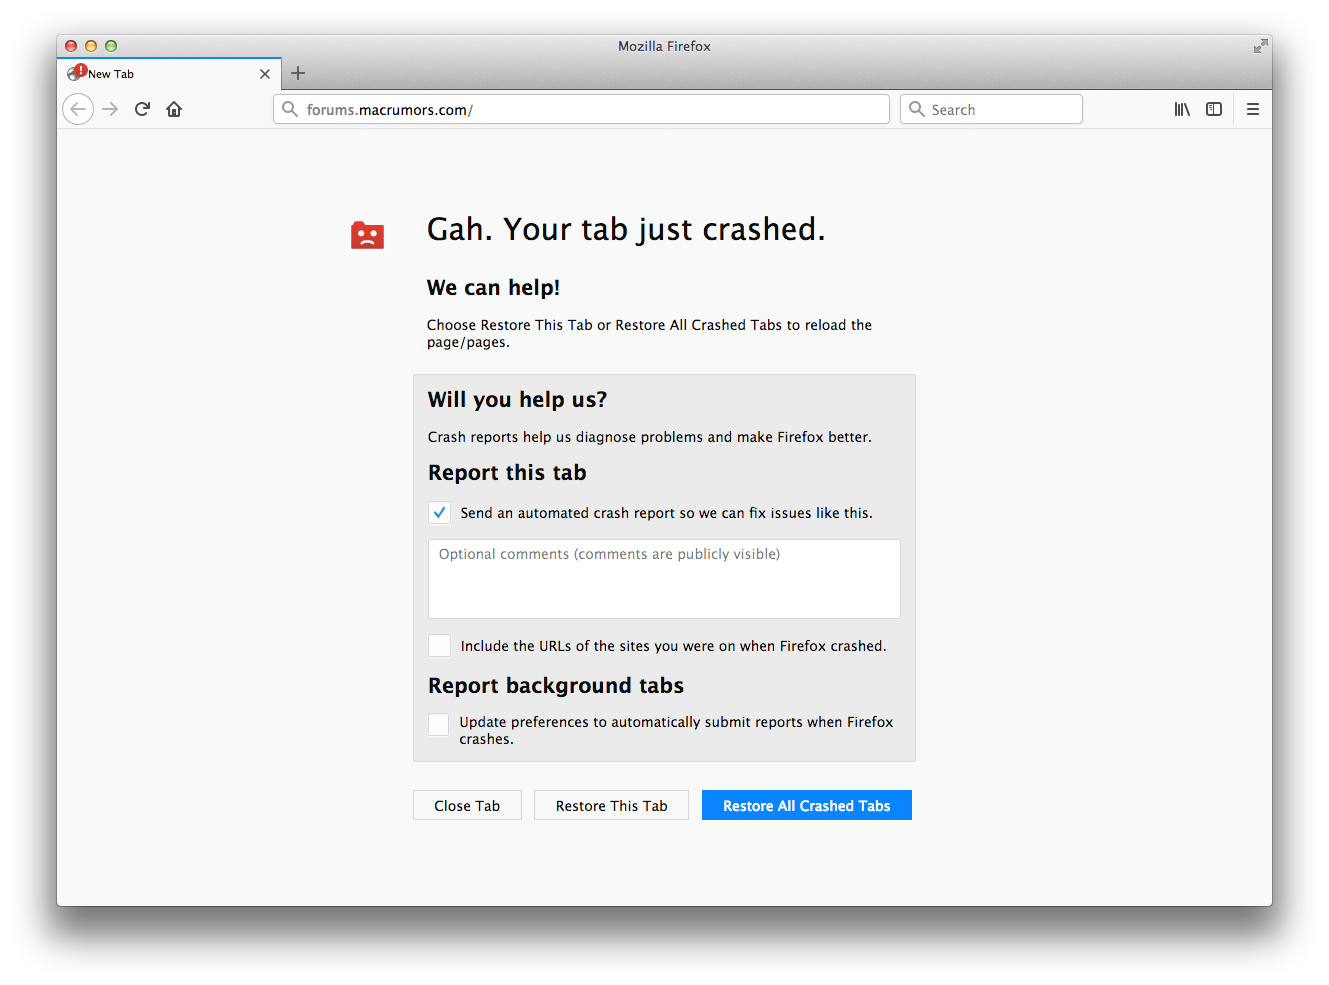The width and height of the screenshot is (1329, 985).
Task: Click the 'Will you help us?' heading
Action: [517, 400]
